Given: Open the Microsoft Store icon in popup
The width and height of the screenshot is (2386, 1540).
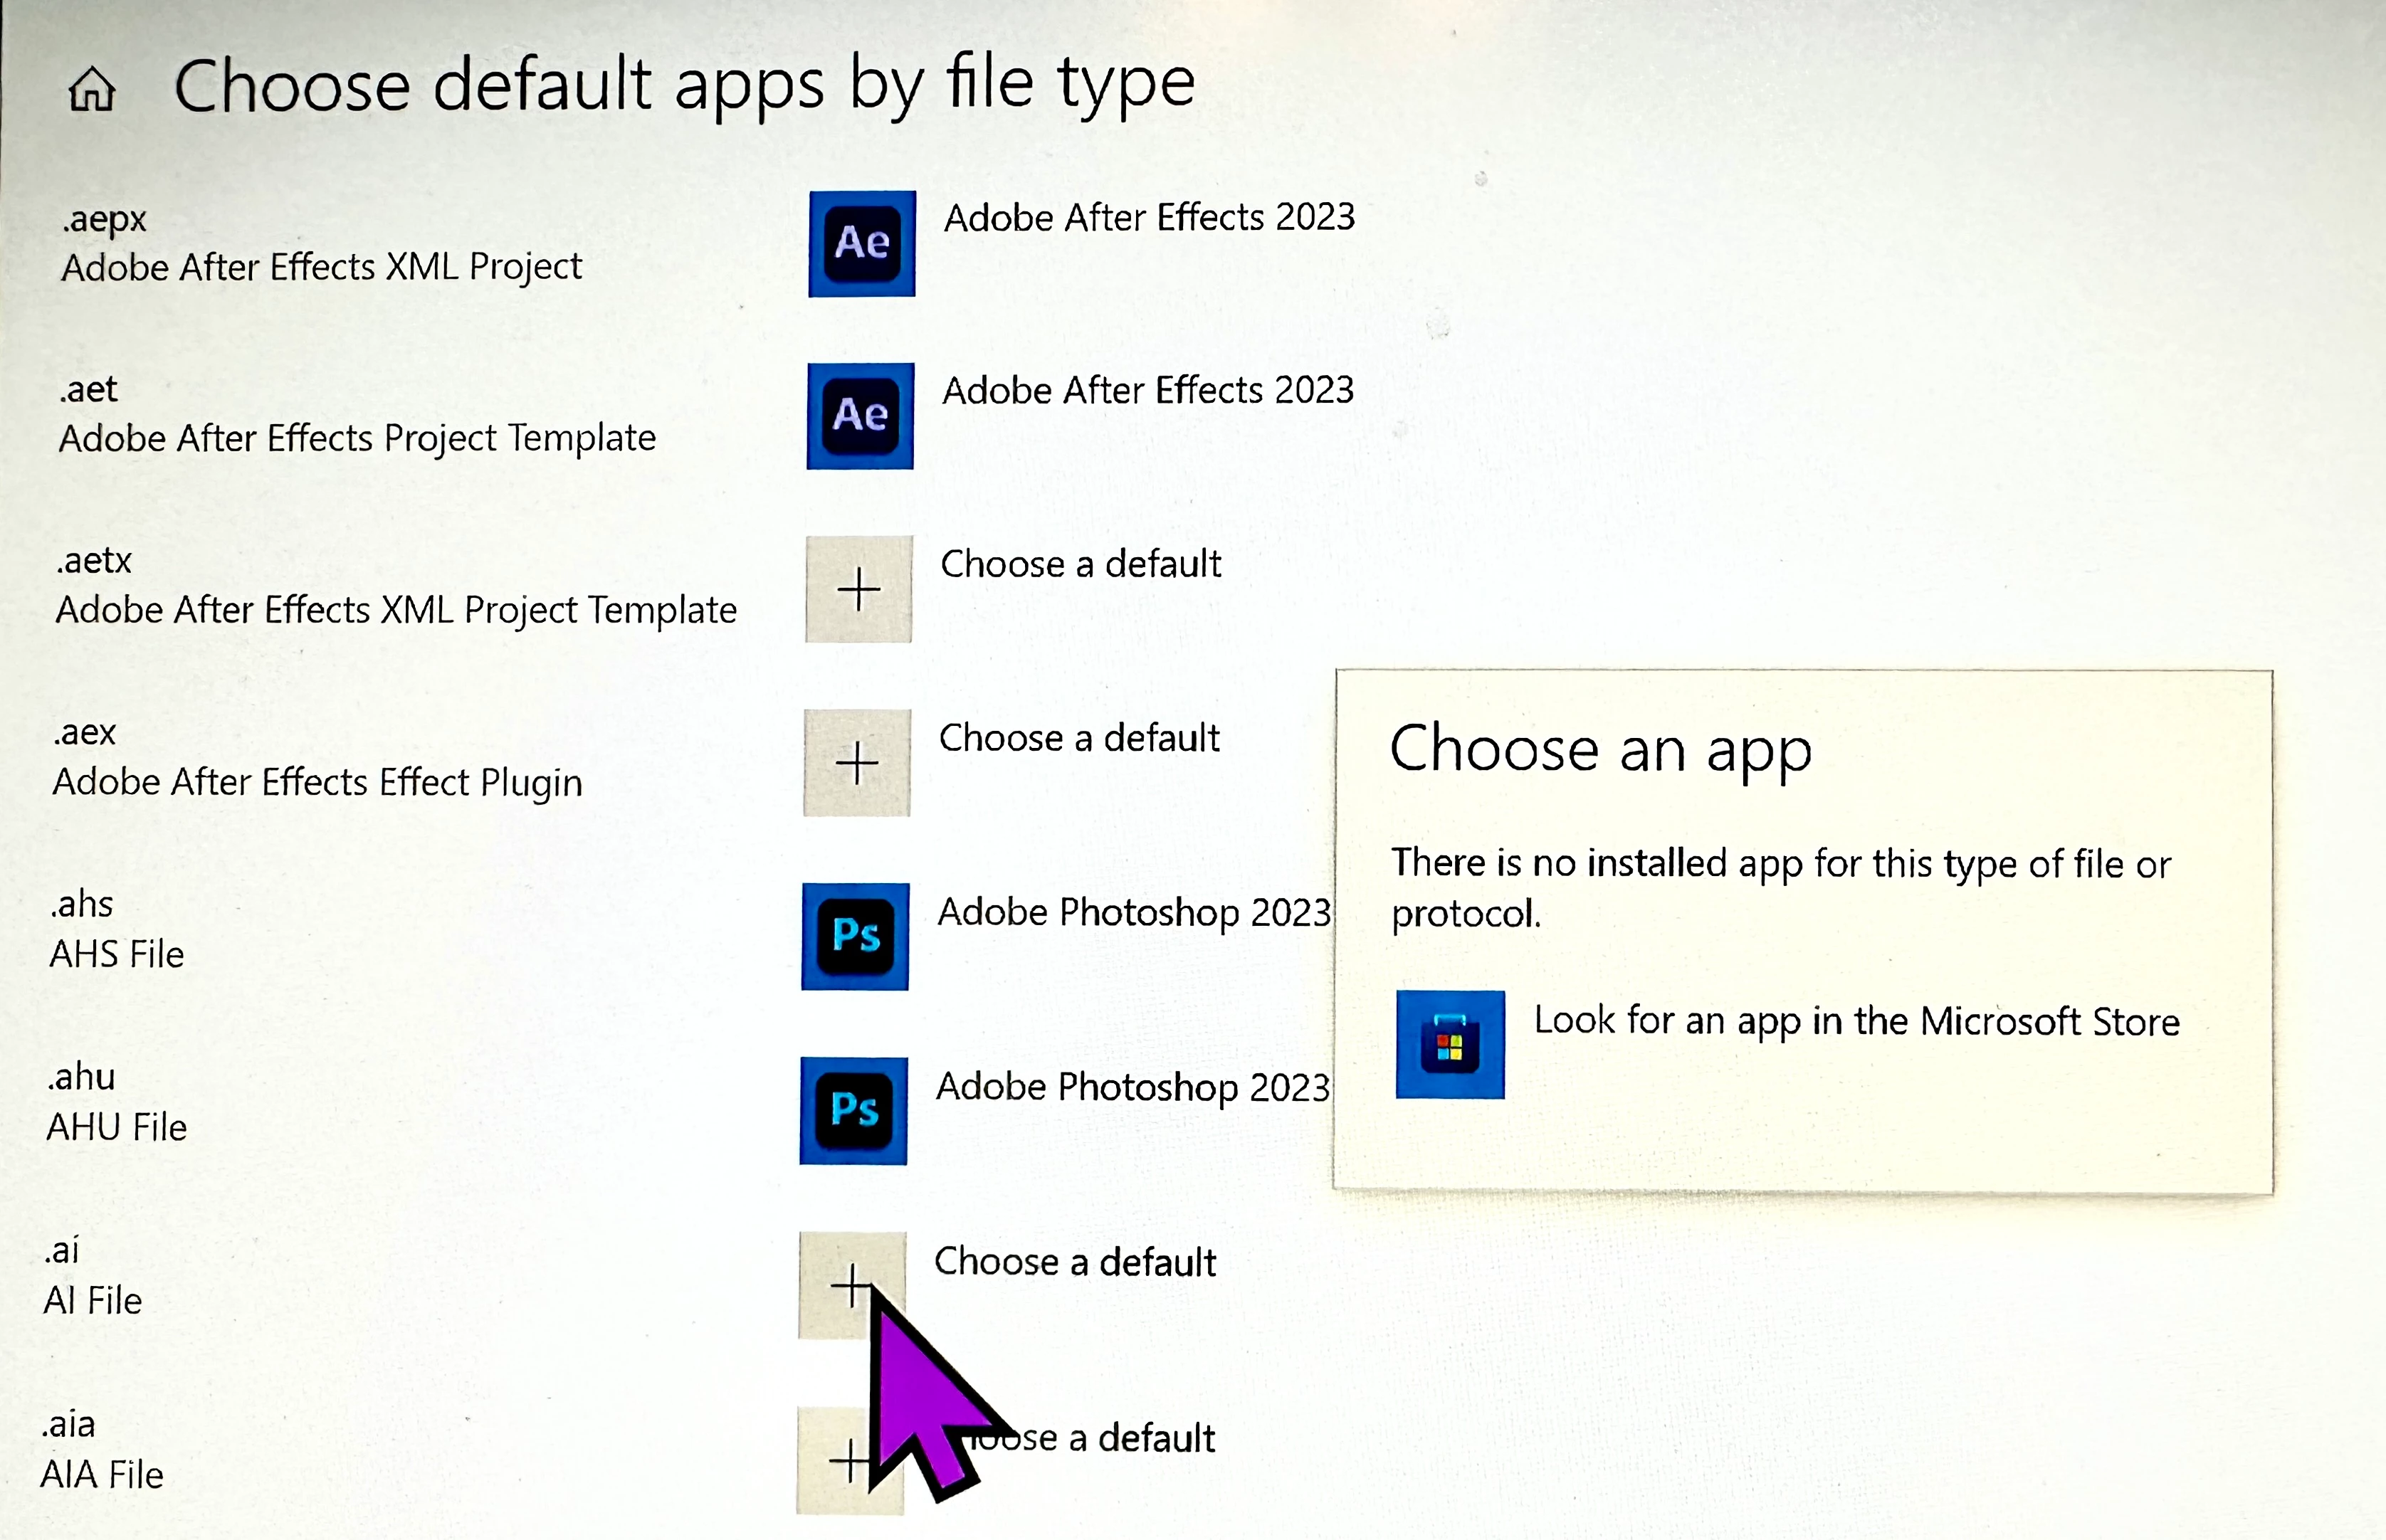Looking at the screenshot, I should pyautogui.click(x=1449, y=1044).
